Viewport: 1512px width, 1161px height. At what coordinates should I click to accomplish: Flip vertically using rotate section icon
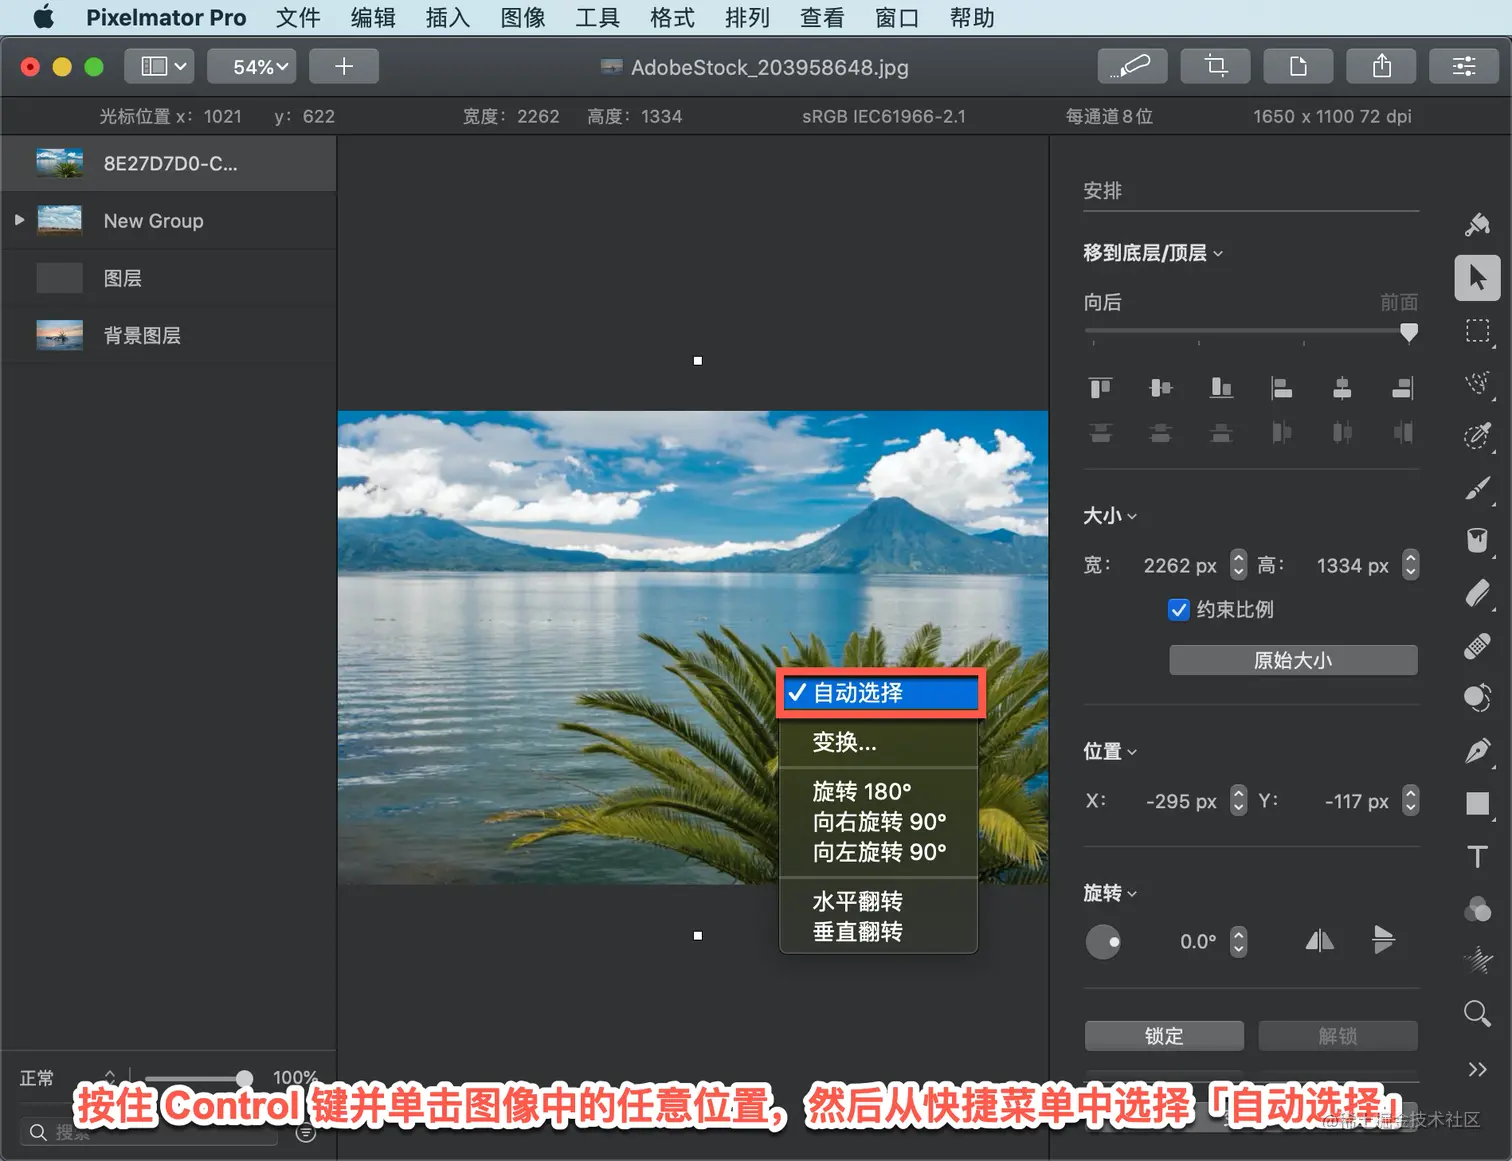tap(1383, 941)
